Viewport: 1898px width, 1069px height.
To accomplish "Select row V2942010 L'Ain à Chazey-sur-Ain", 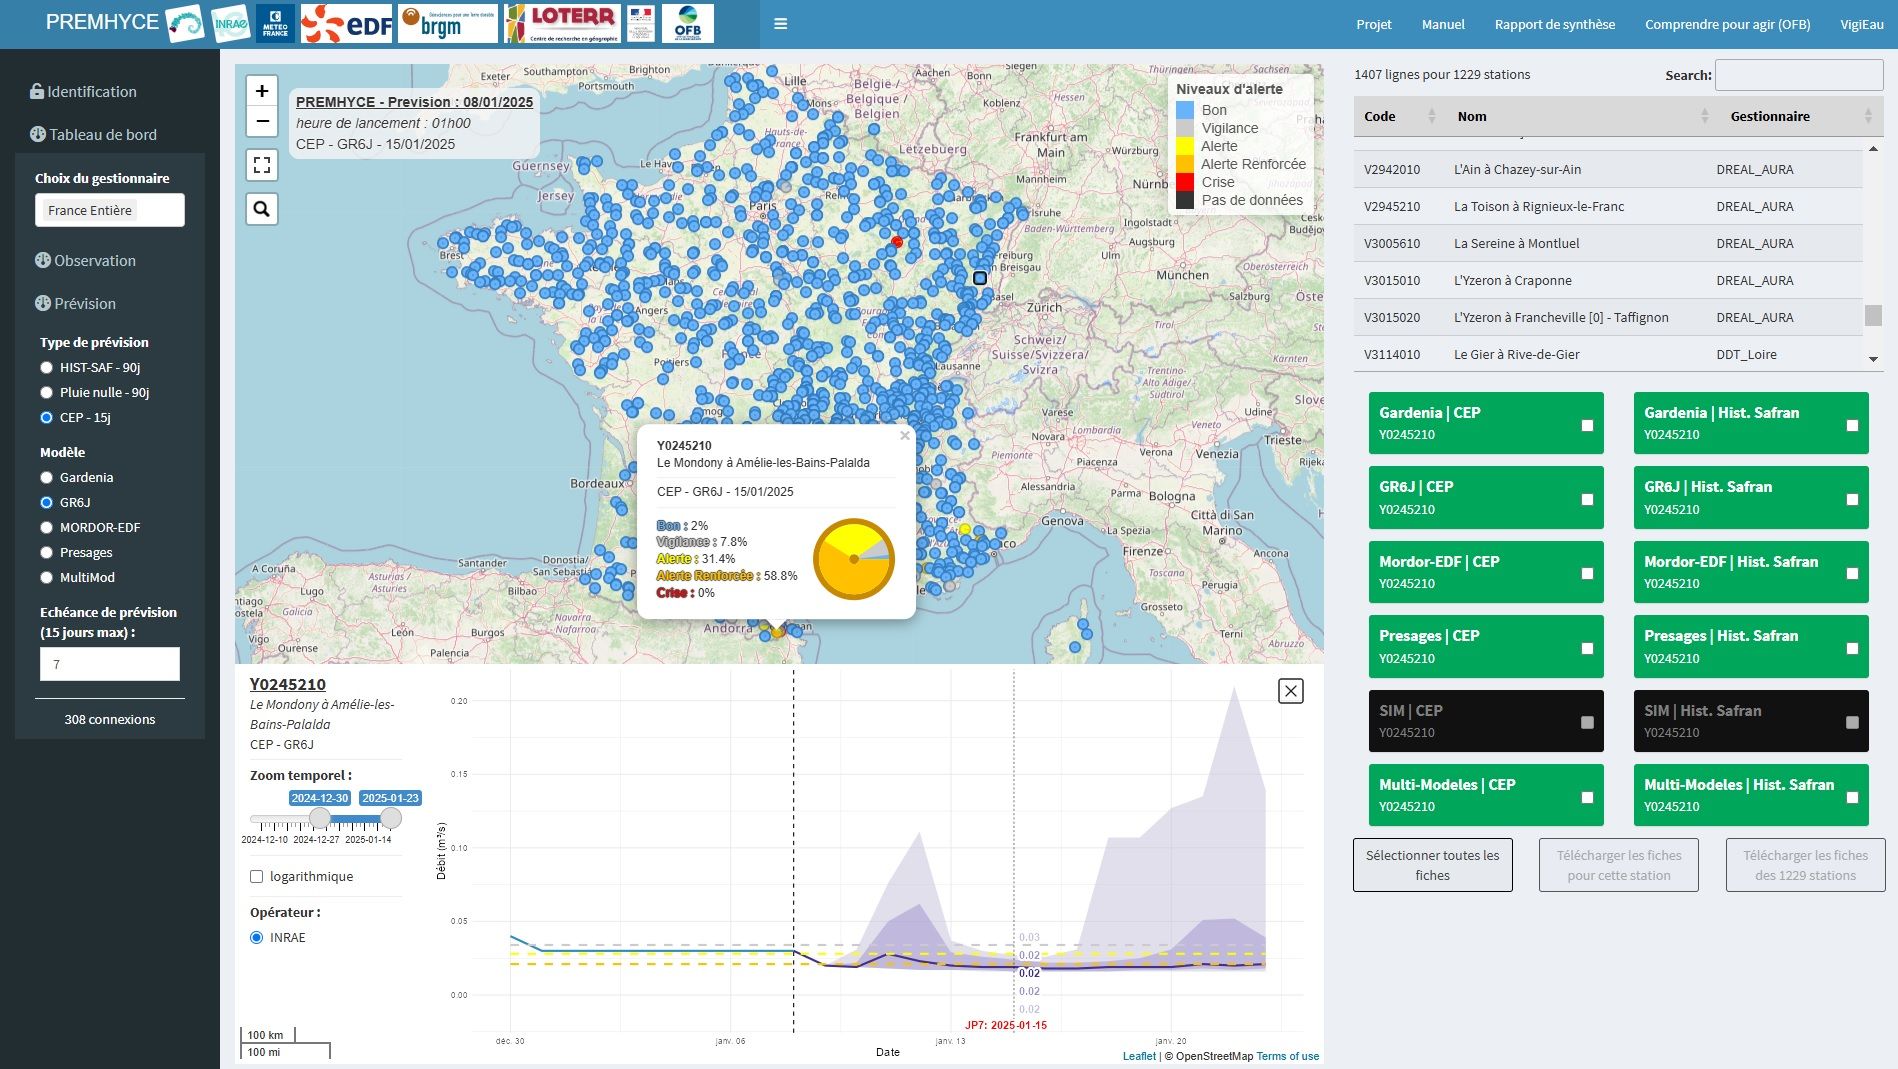I will click(1608, 169).
